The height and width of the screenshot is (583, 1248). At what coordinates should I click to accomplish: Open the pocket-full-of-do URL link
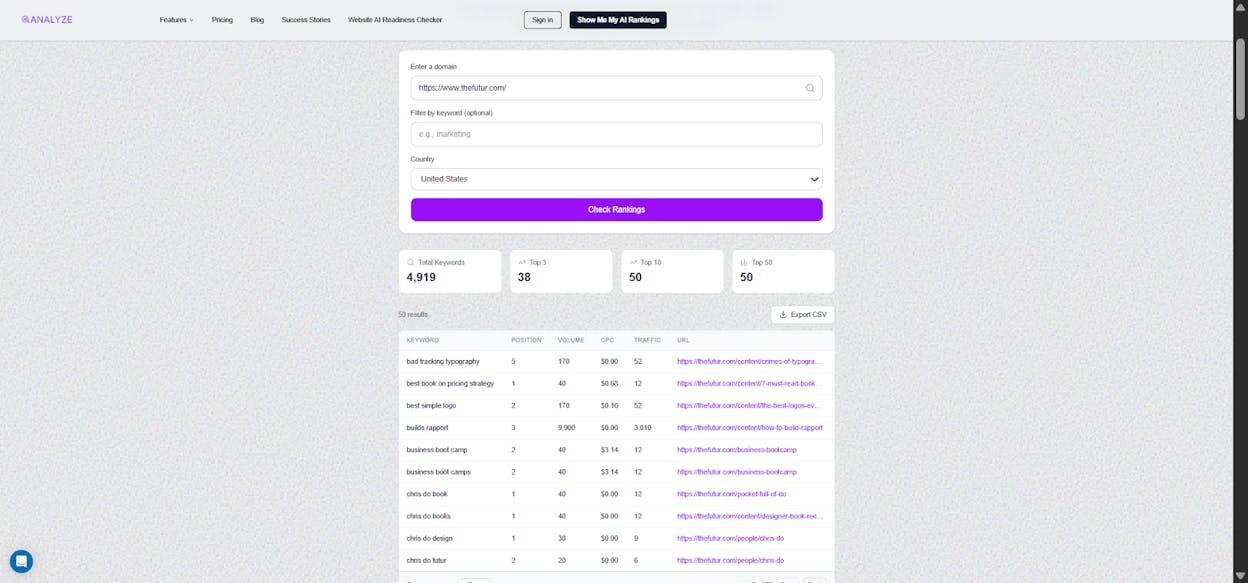coord(731,493)
